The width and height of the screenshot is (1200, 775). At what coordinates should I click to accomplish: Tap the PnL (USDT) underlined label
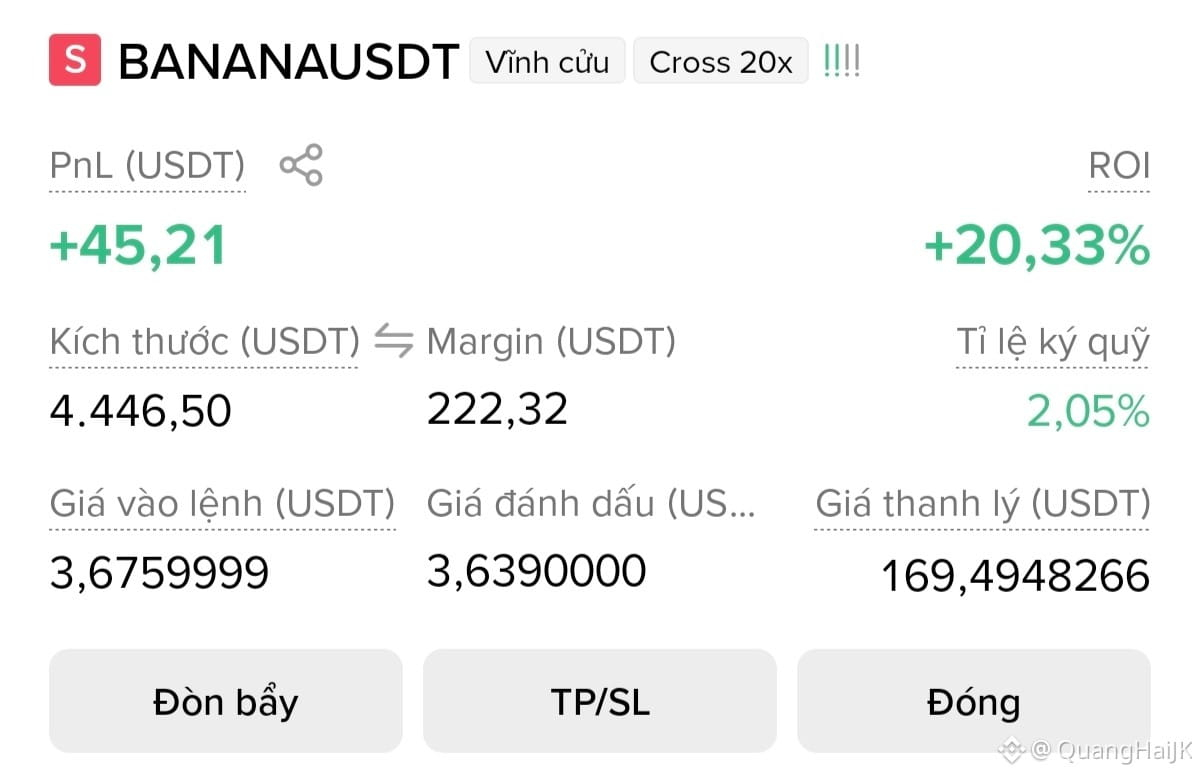coord(147,166)
